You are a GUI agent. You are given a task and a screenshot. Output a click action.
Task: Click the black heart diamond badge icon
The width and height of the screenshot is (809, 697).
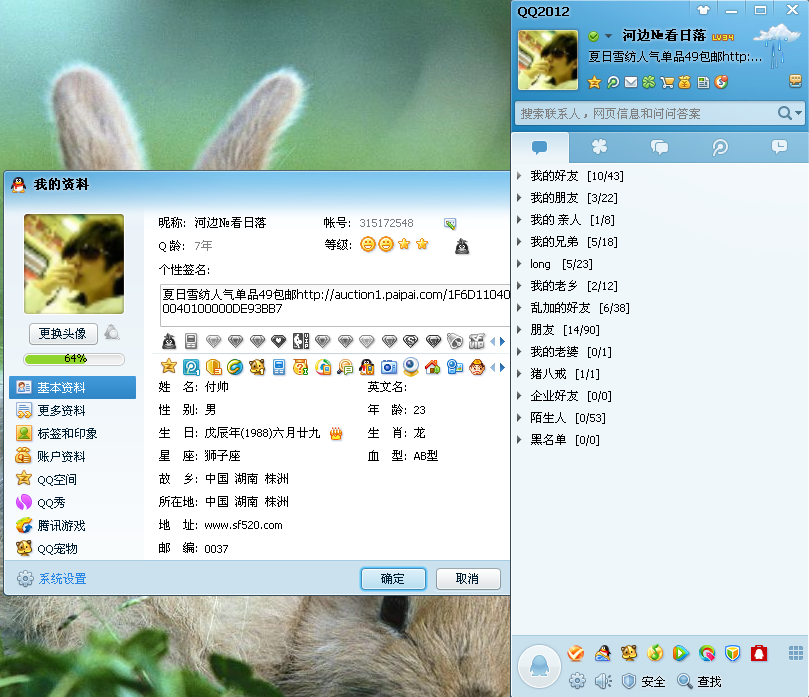pyautogui.click(x=279, y=341)
